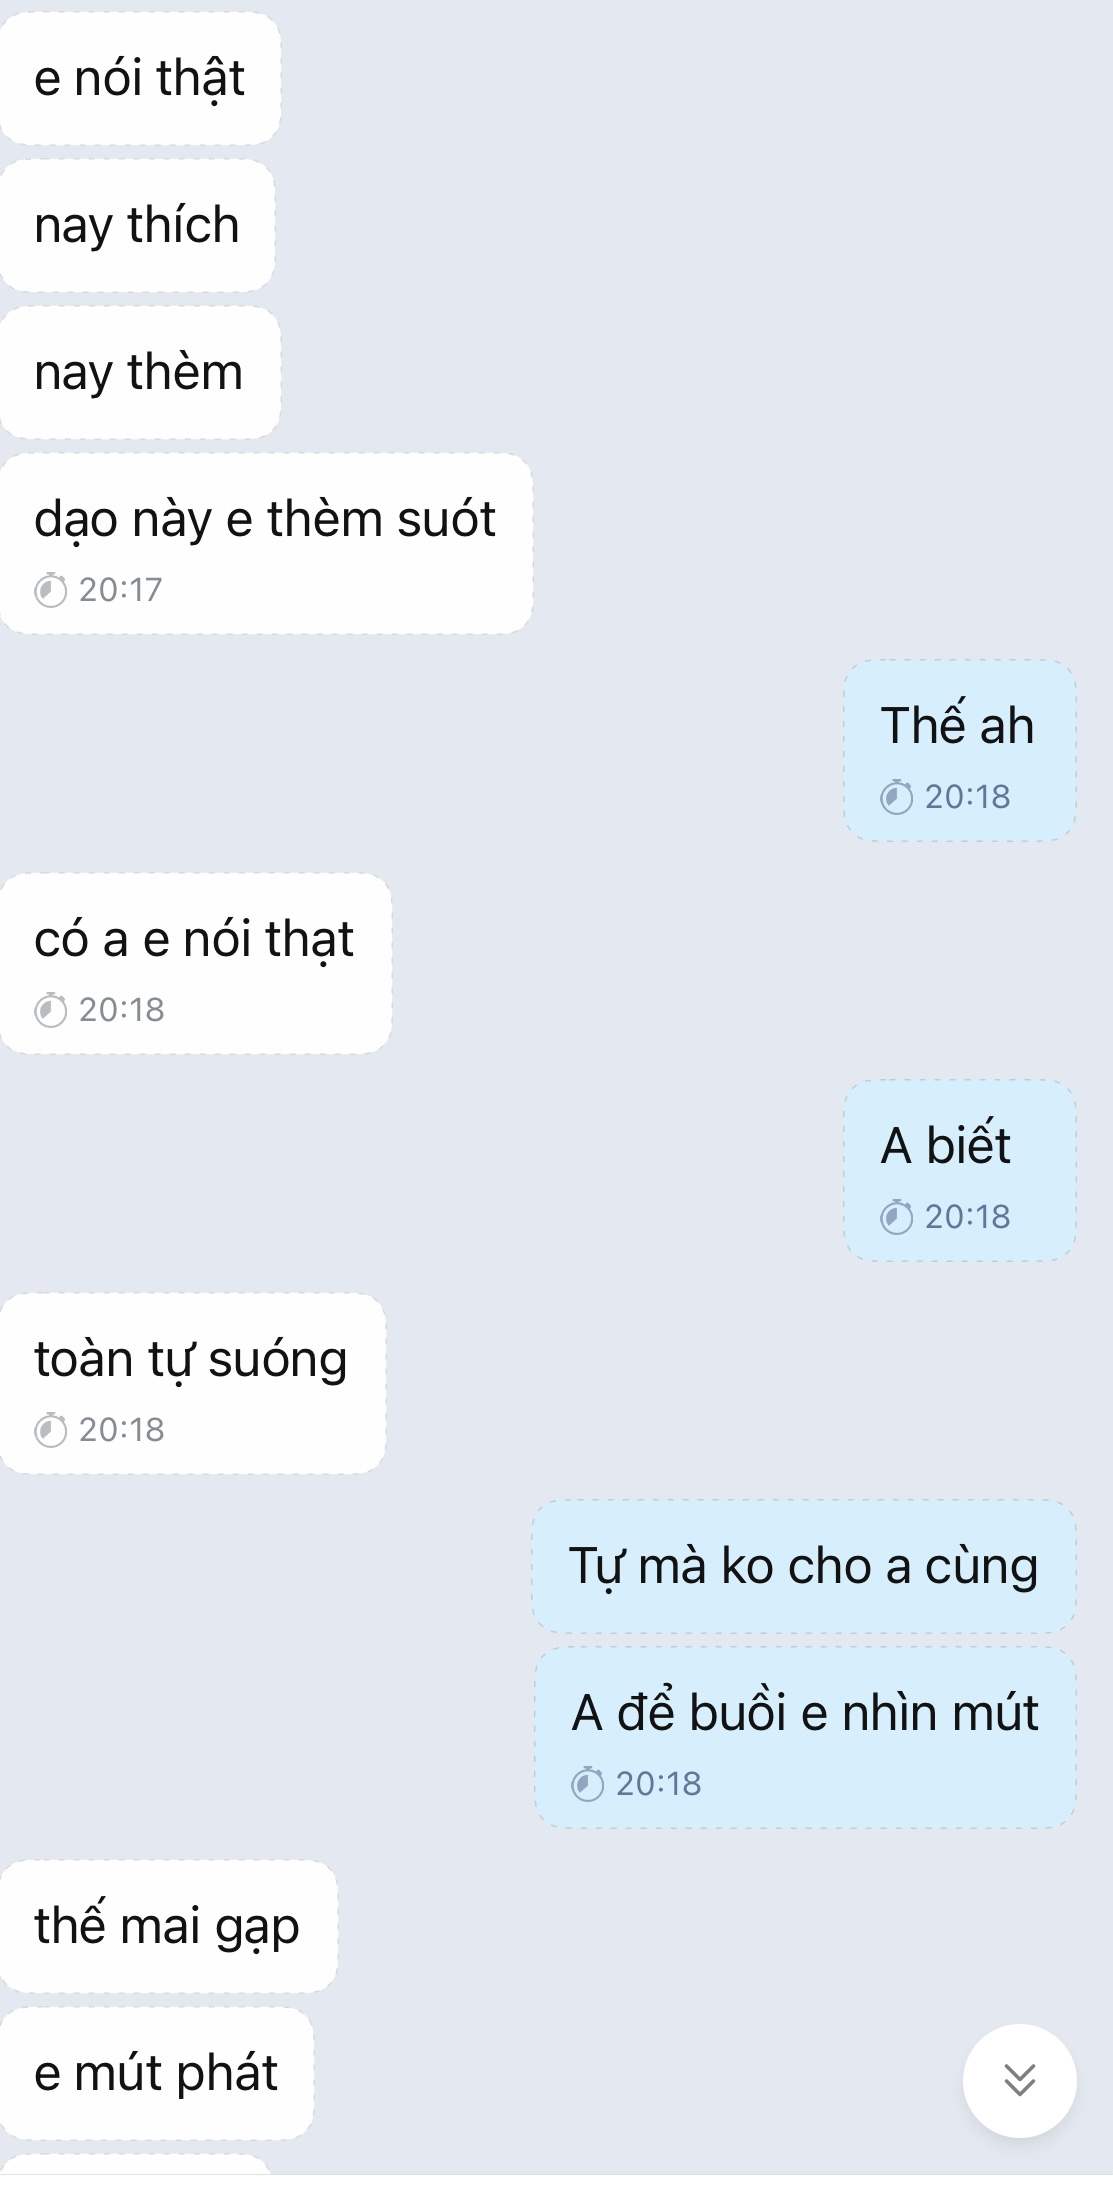Screen dimensions: 1113x2193
Task: Tap the 20:17 timestamp text
Action: [x=120, y=590]
